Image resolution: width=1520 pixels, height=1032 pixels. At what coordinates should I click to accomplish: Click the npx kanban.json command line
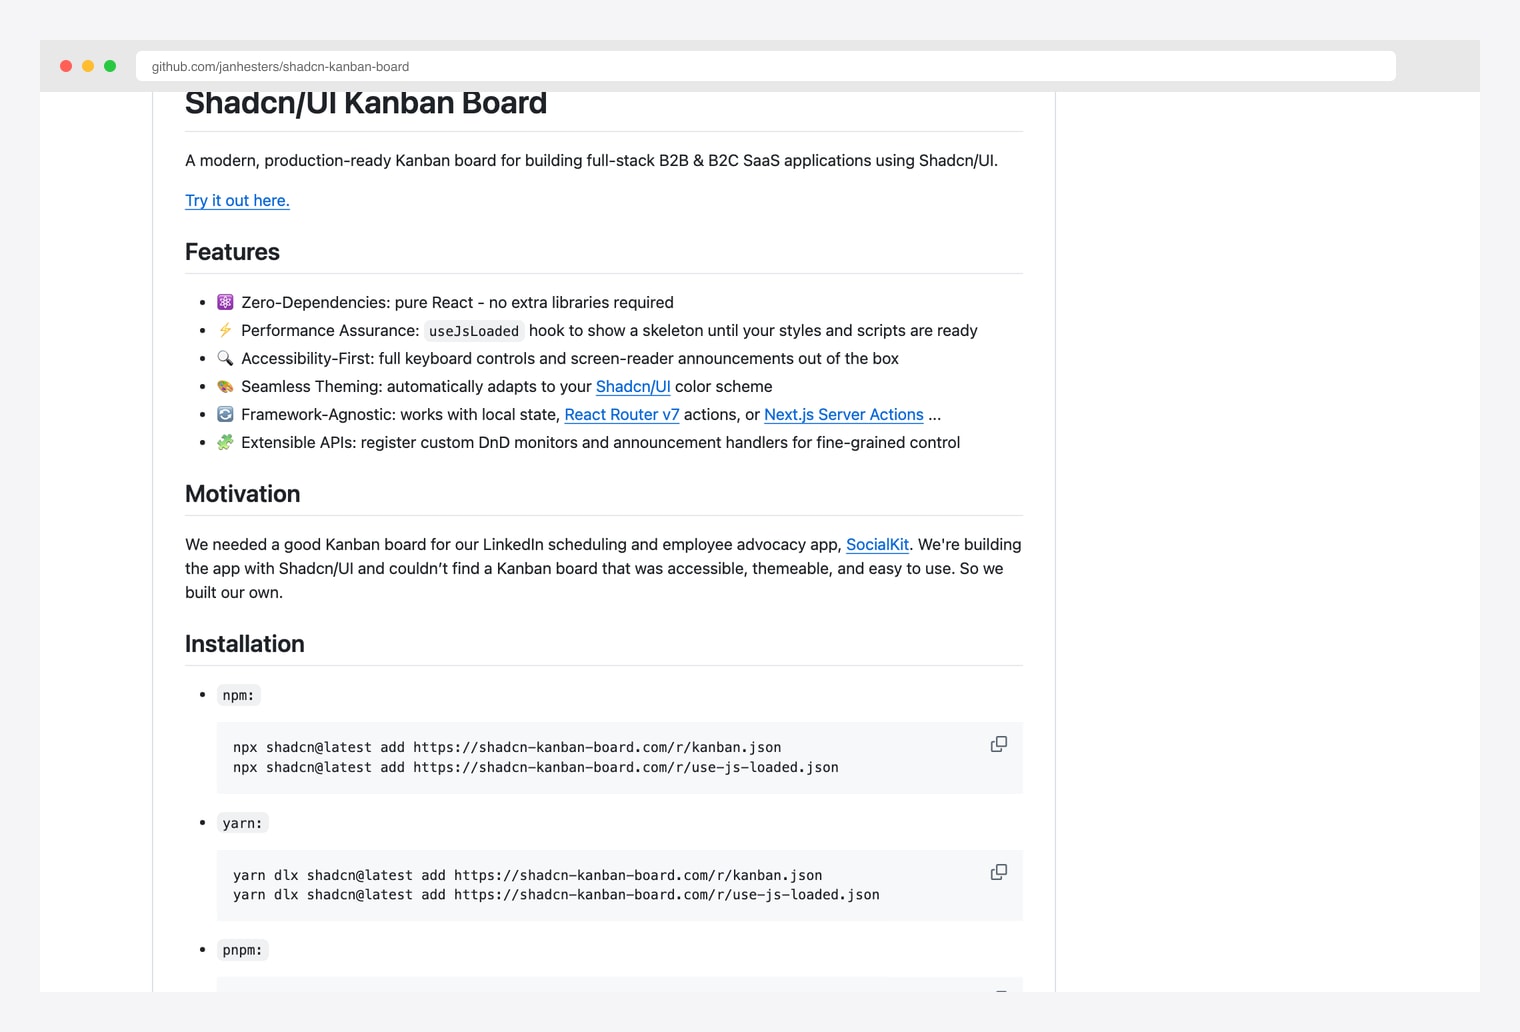[x=507, y=747]
